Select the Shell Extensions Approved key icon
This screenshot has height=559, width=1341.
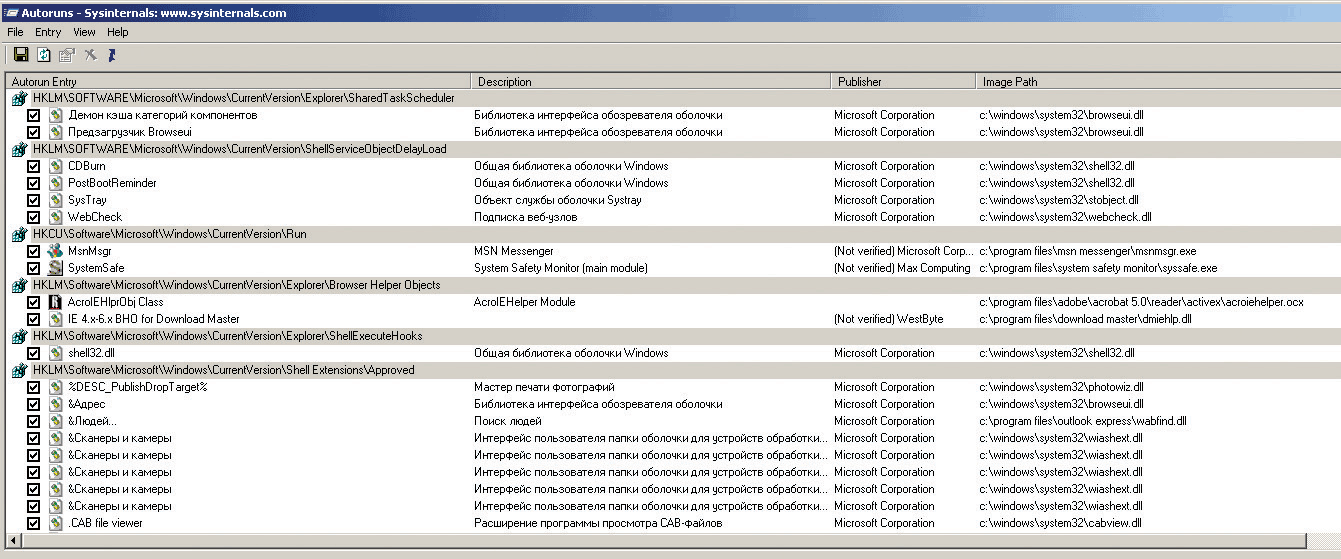click(x=19, y=370)
